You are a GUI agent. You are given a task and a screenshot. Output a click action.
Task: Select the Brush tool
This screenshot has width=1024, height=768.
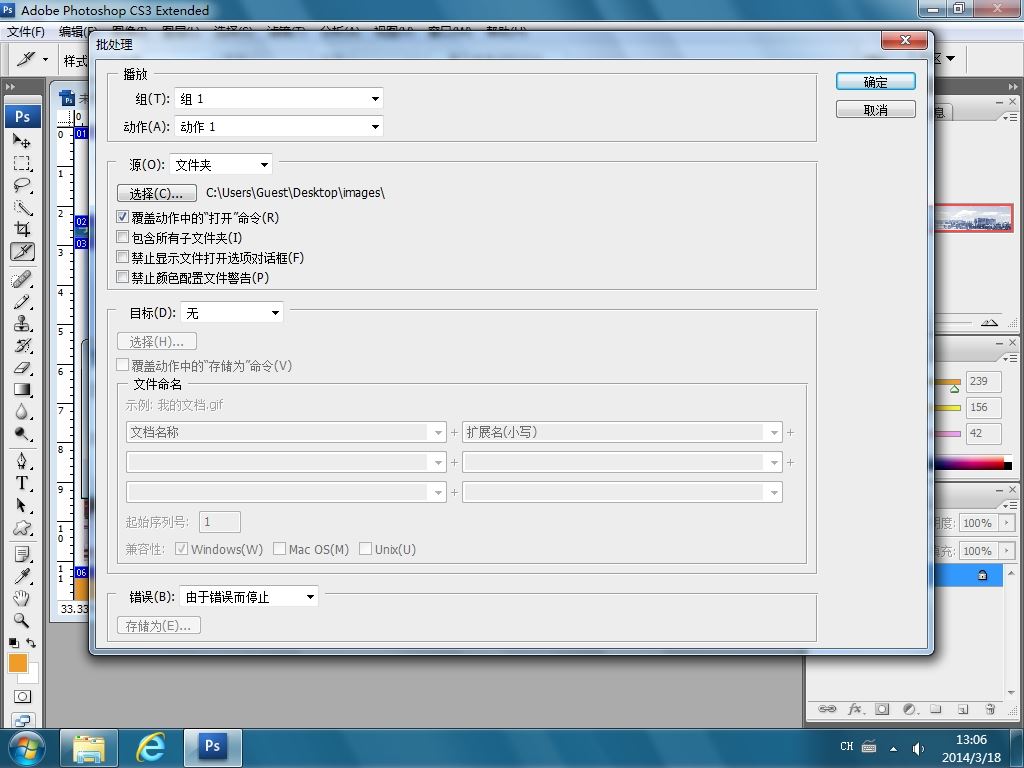coord(22,302)
